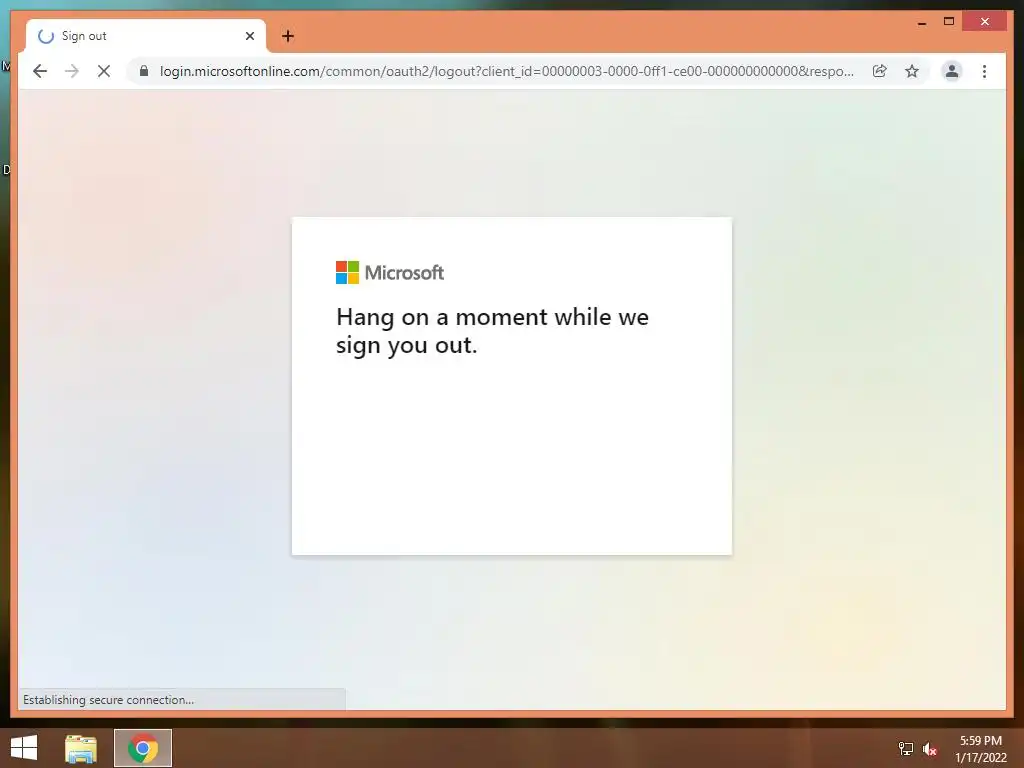The width and height of the screenshot is (1024, 768).
Task: Go back with the browser back arrow
Action: tap(40, 71)
